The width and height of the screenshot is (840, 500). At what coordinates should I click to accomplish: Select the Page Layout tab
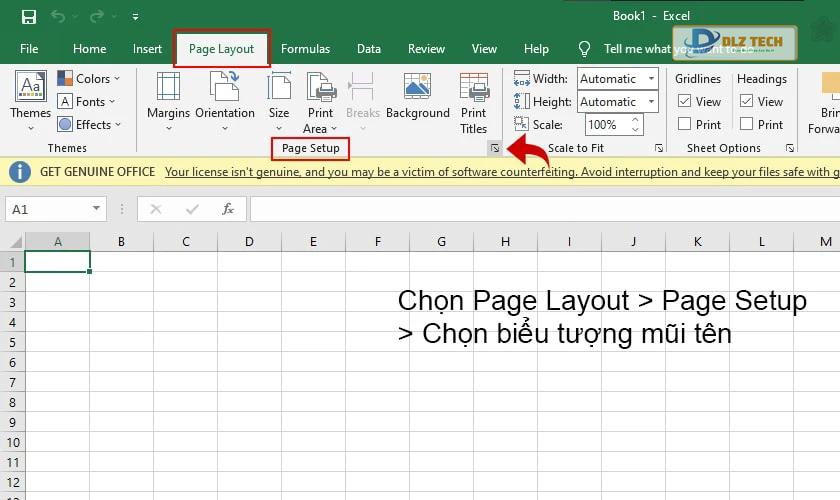[x=221, y=49]
